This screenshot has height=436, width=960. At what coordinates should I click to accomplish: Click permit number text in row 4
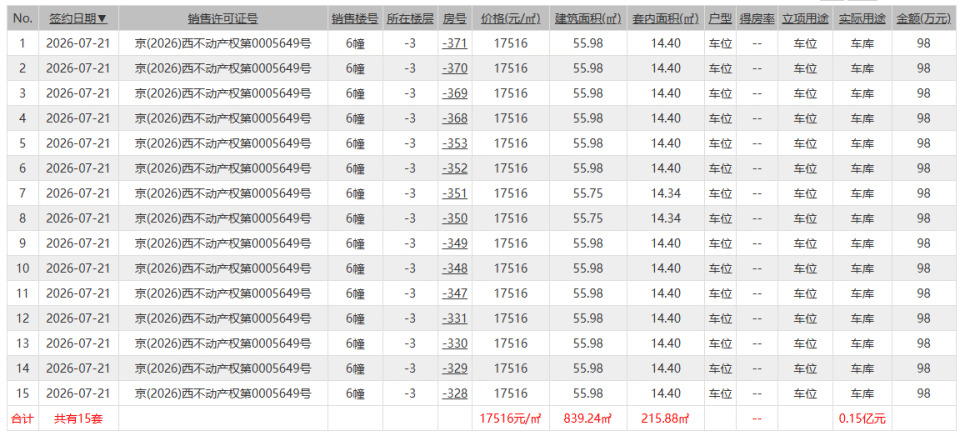tap(223, 118)
